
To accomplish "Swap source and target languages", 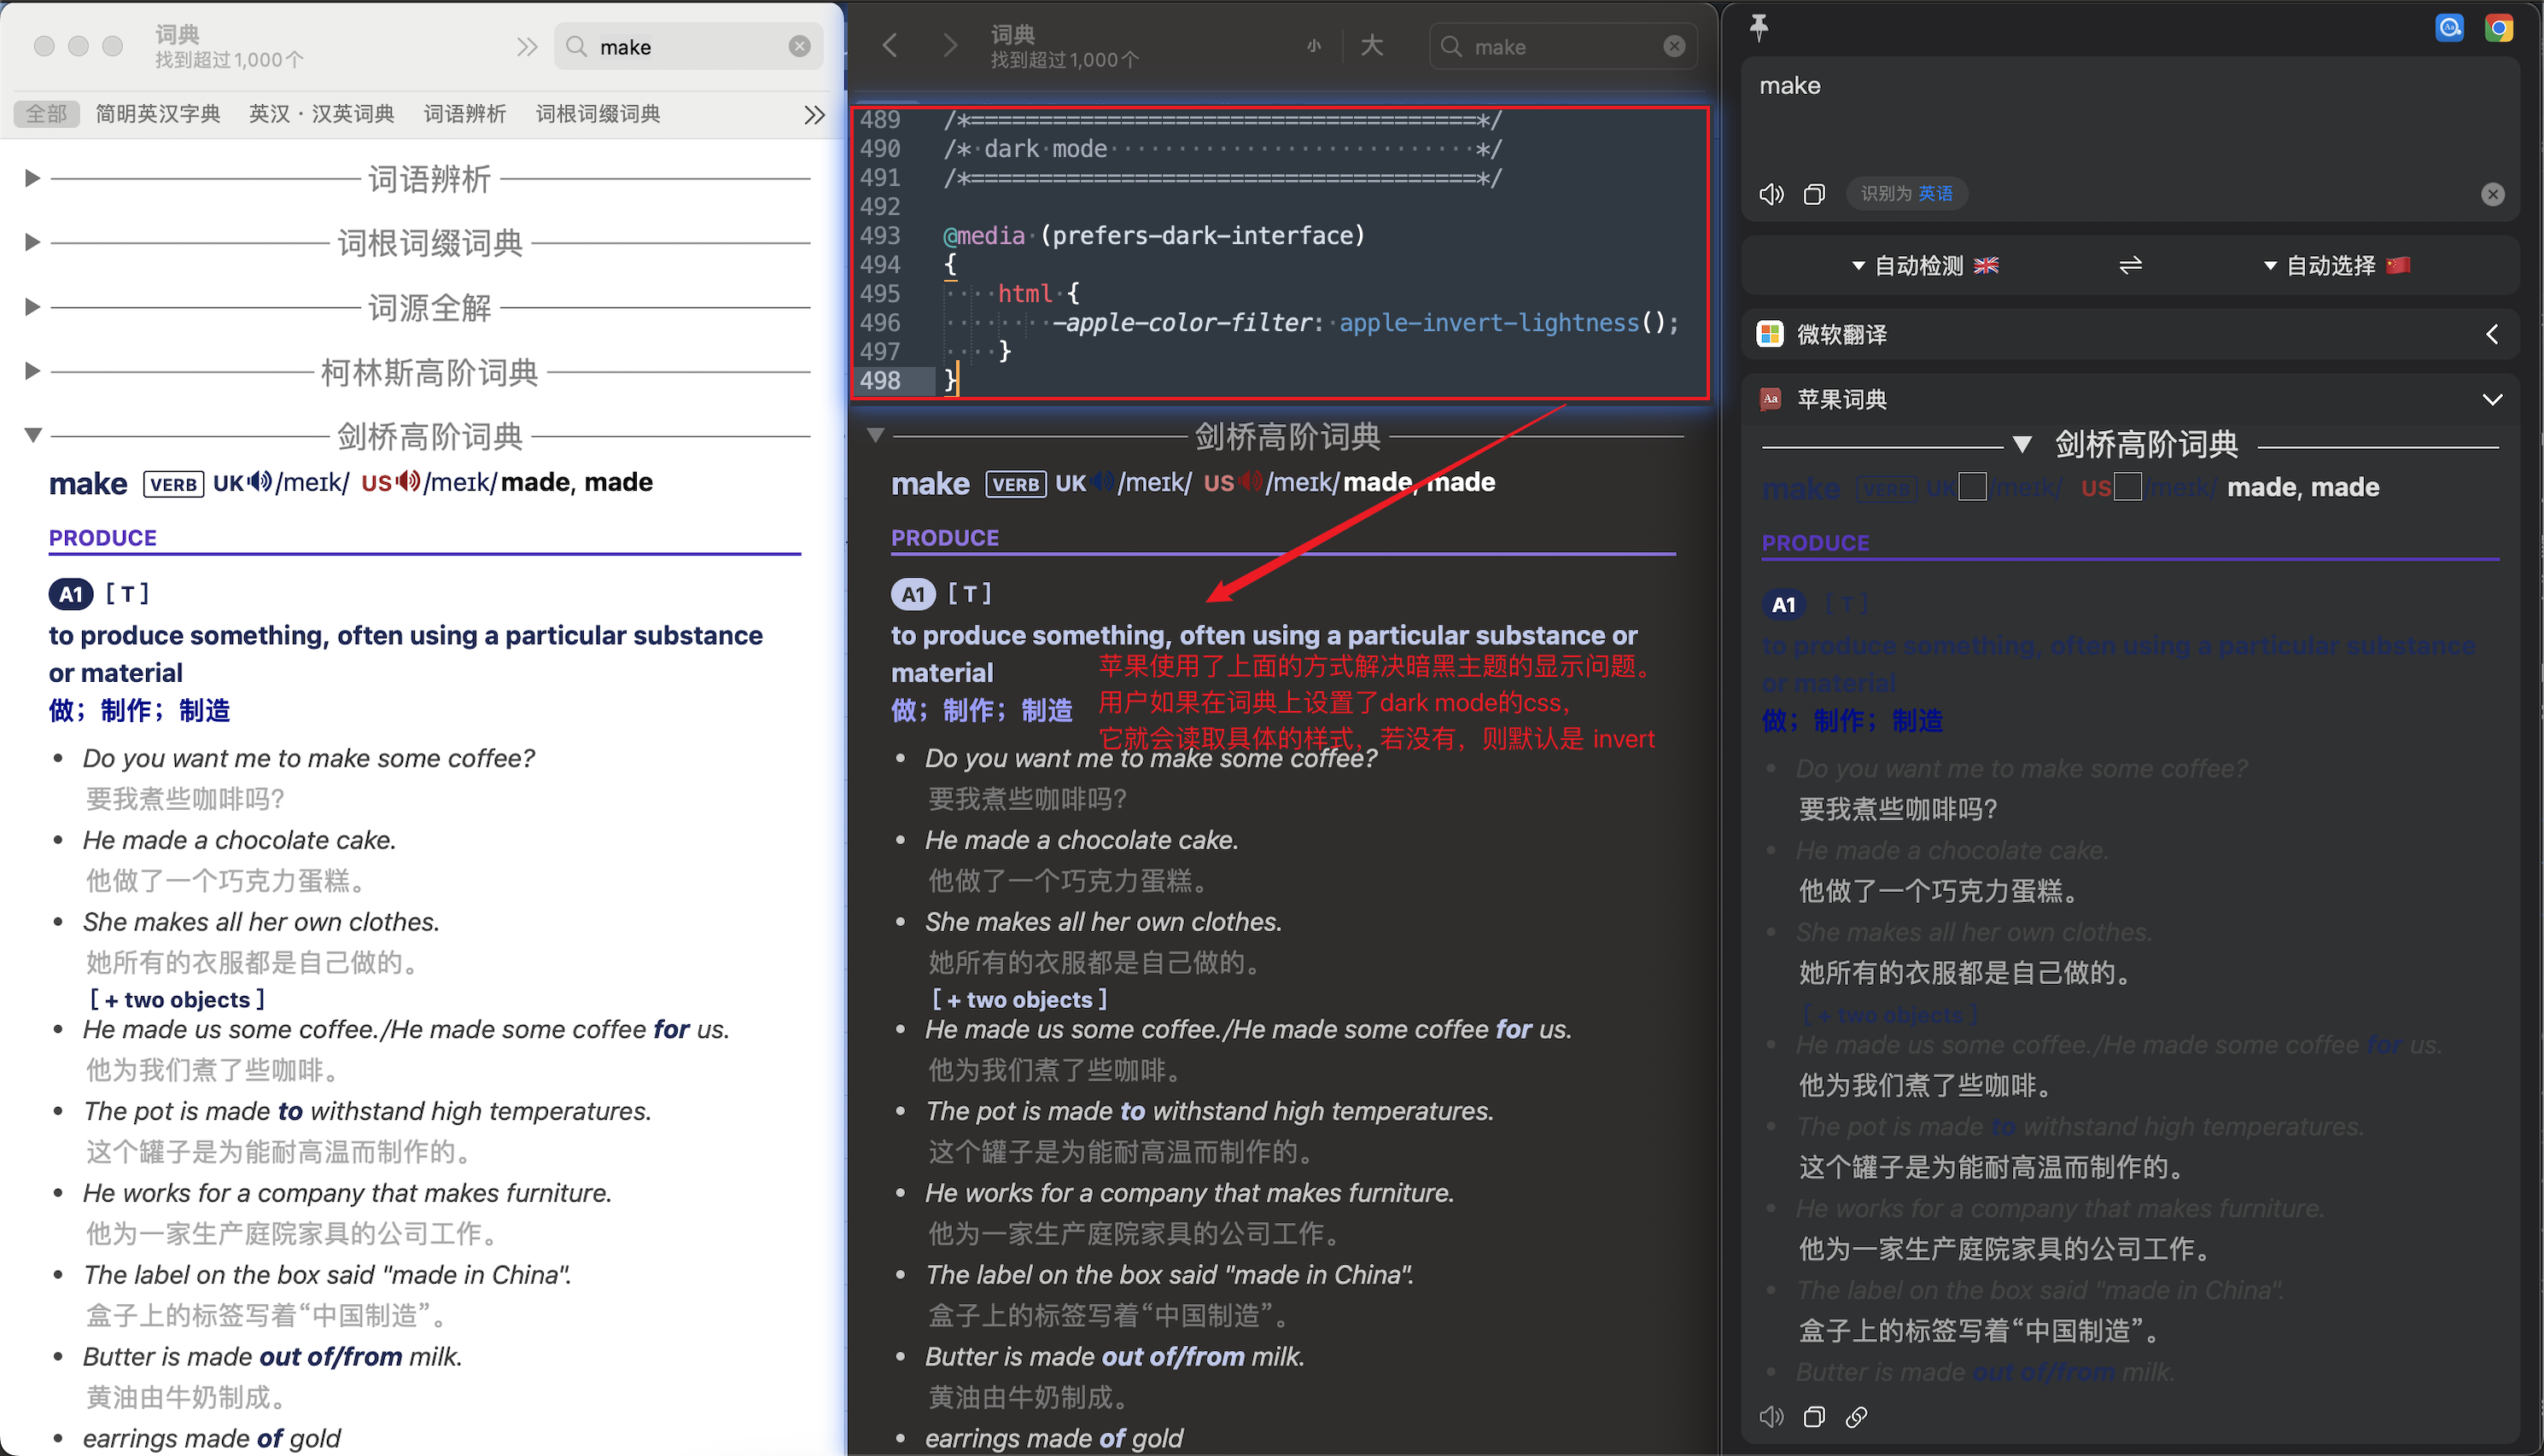I will [x=2130, y=265].
